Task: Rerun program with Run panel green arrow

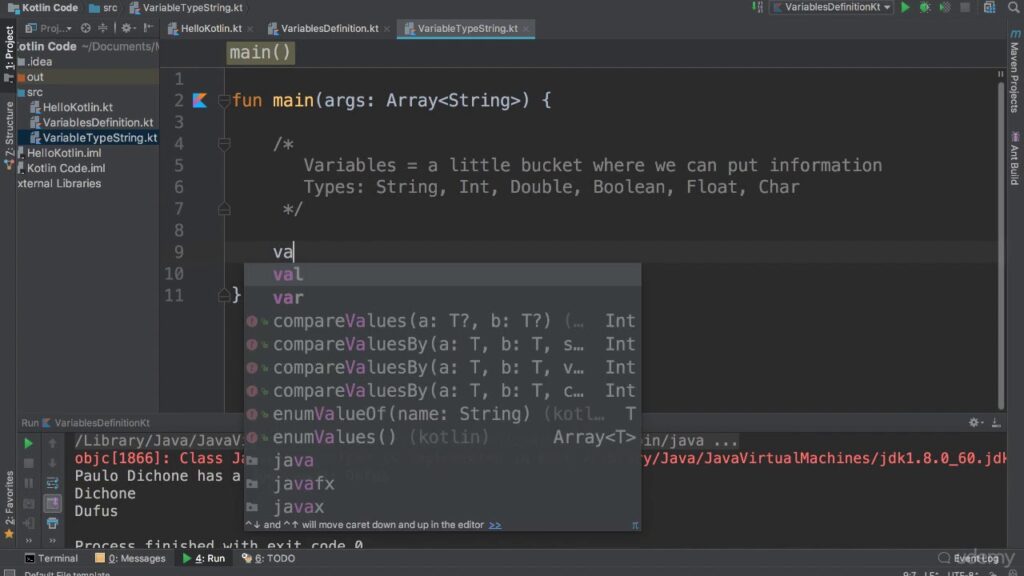Action: [28, 443]
